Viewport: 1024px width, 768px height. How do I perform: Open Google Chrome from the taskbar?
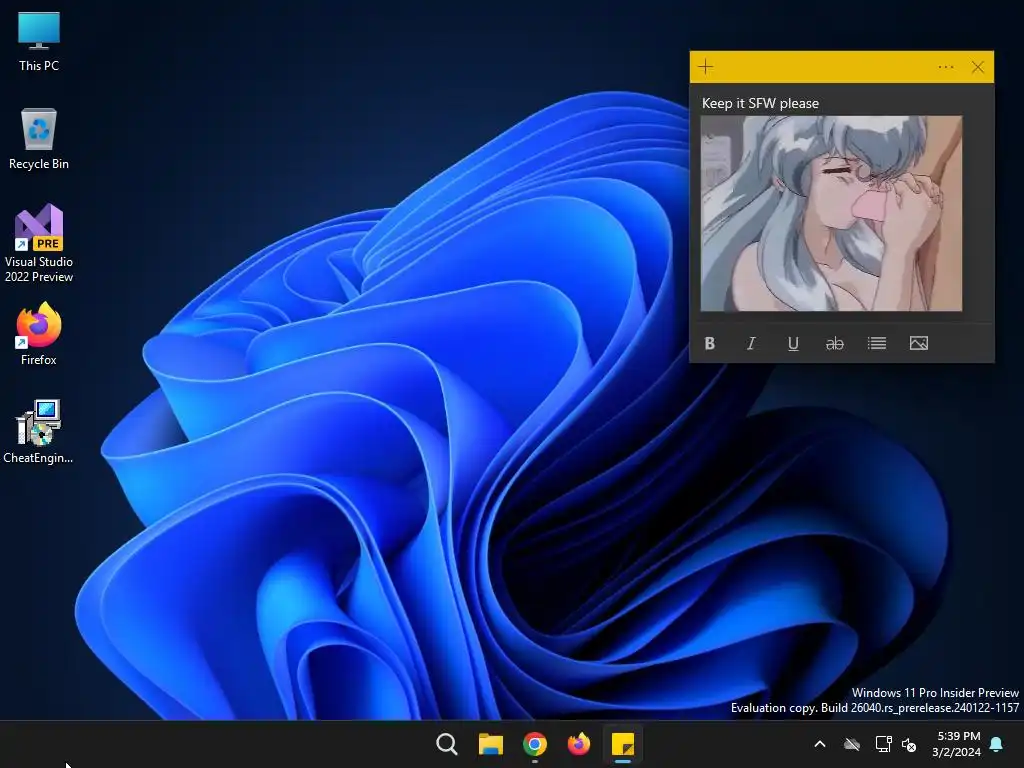(x=535, y=744)
